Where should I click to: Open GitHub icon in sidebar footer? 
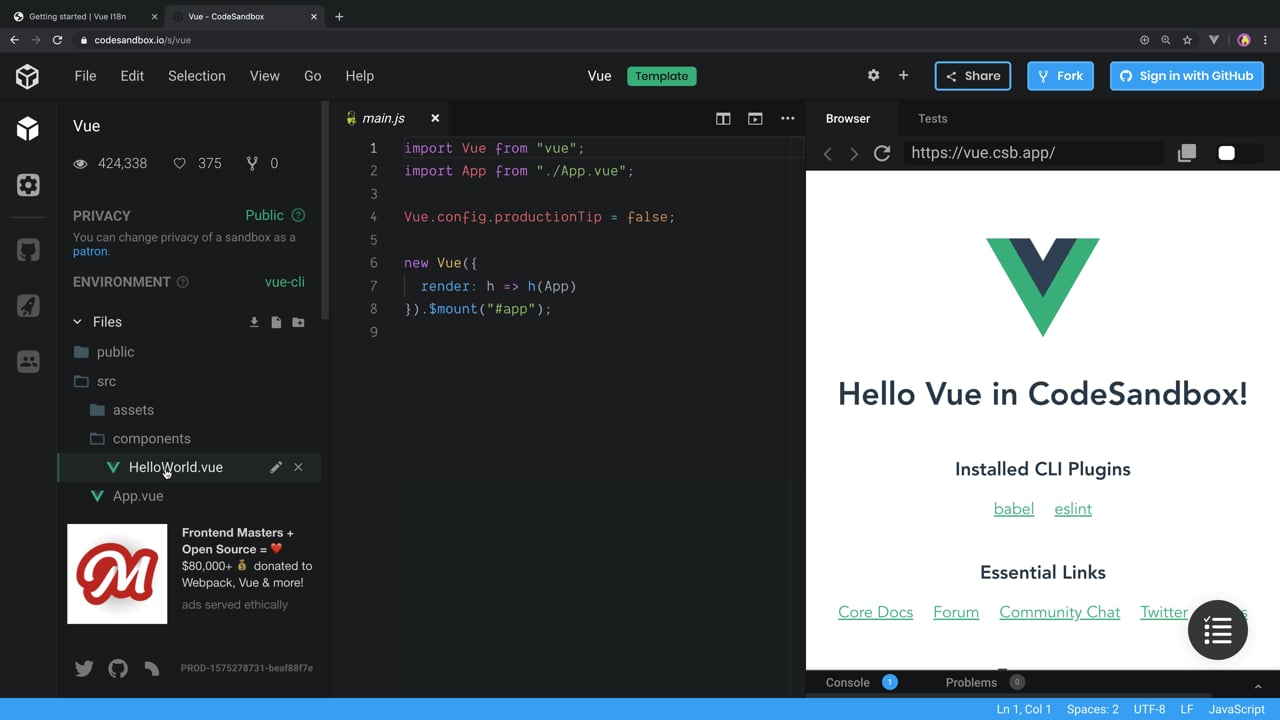point(118,668)
